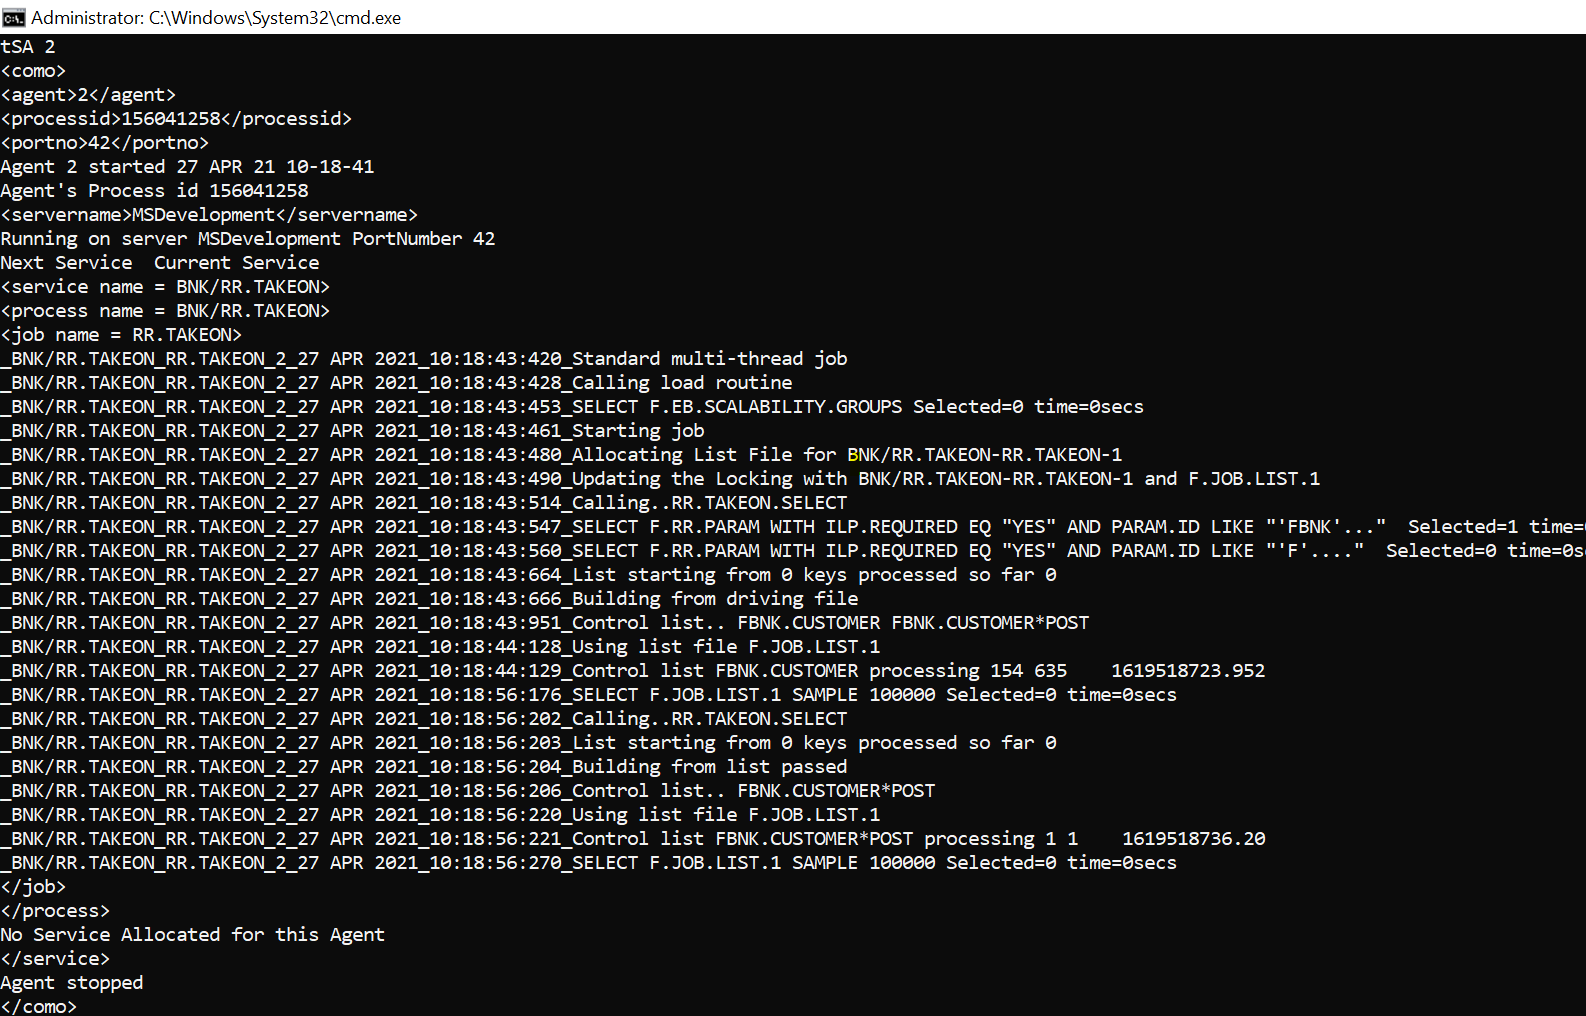This screenshot has width=1586, height=1016.
Task: Click the processid 156041258 tag line
Action: [x=176, y=119]
